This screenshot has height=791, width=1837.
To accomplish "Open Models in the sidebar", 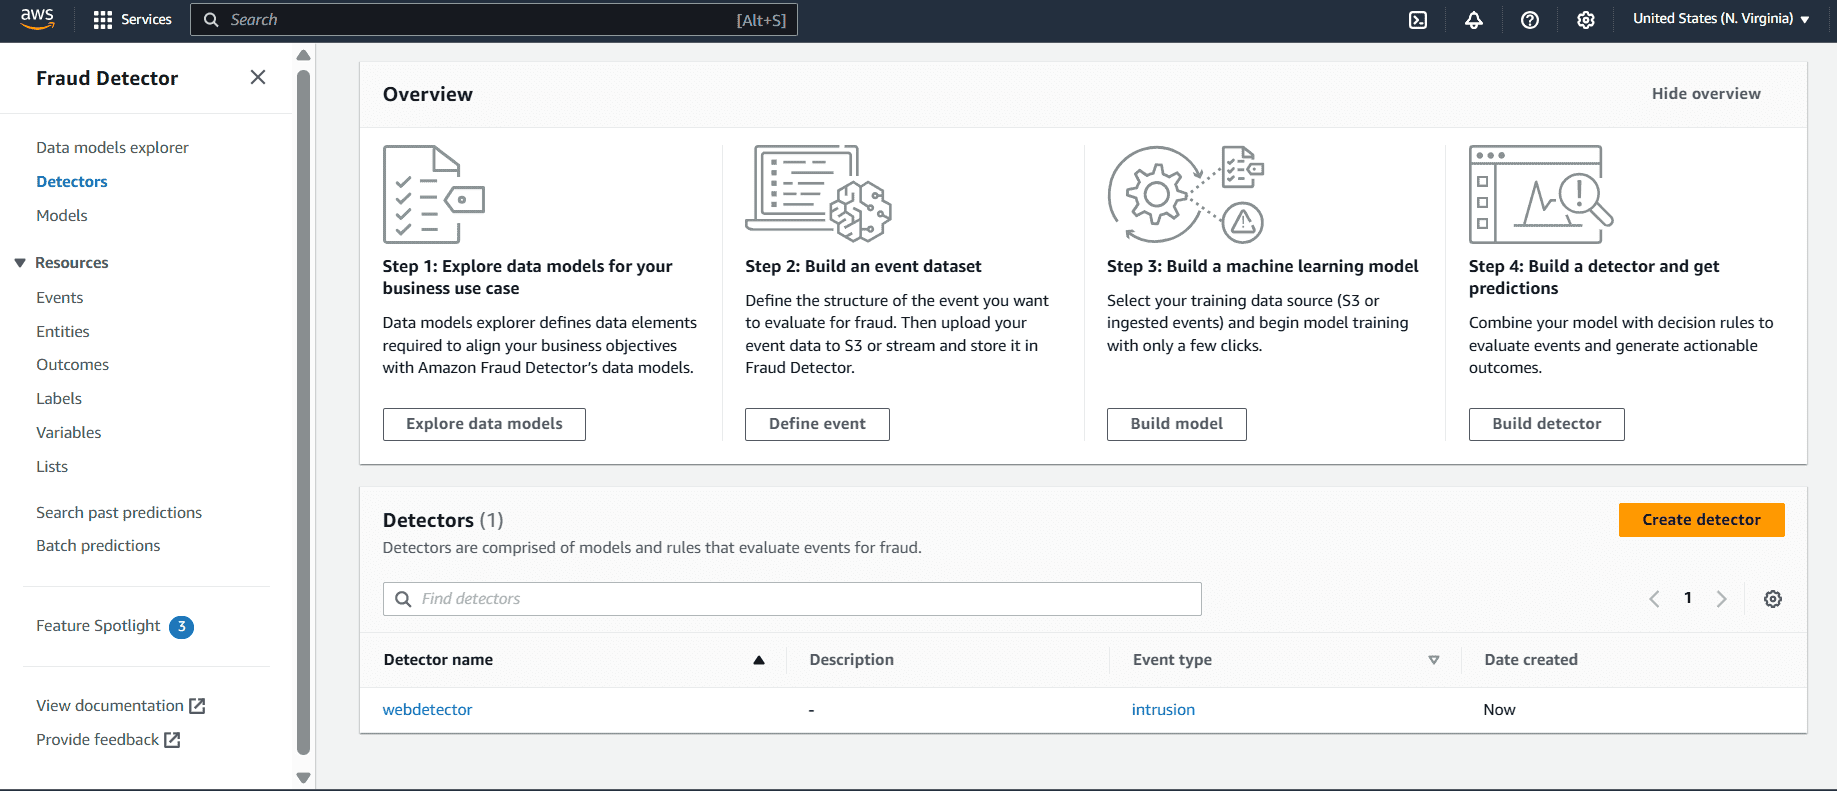I will [x=62, y=215].
